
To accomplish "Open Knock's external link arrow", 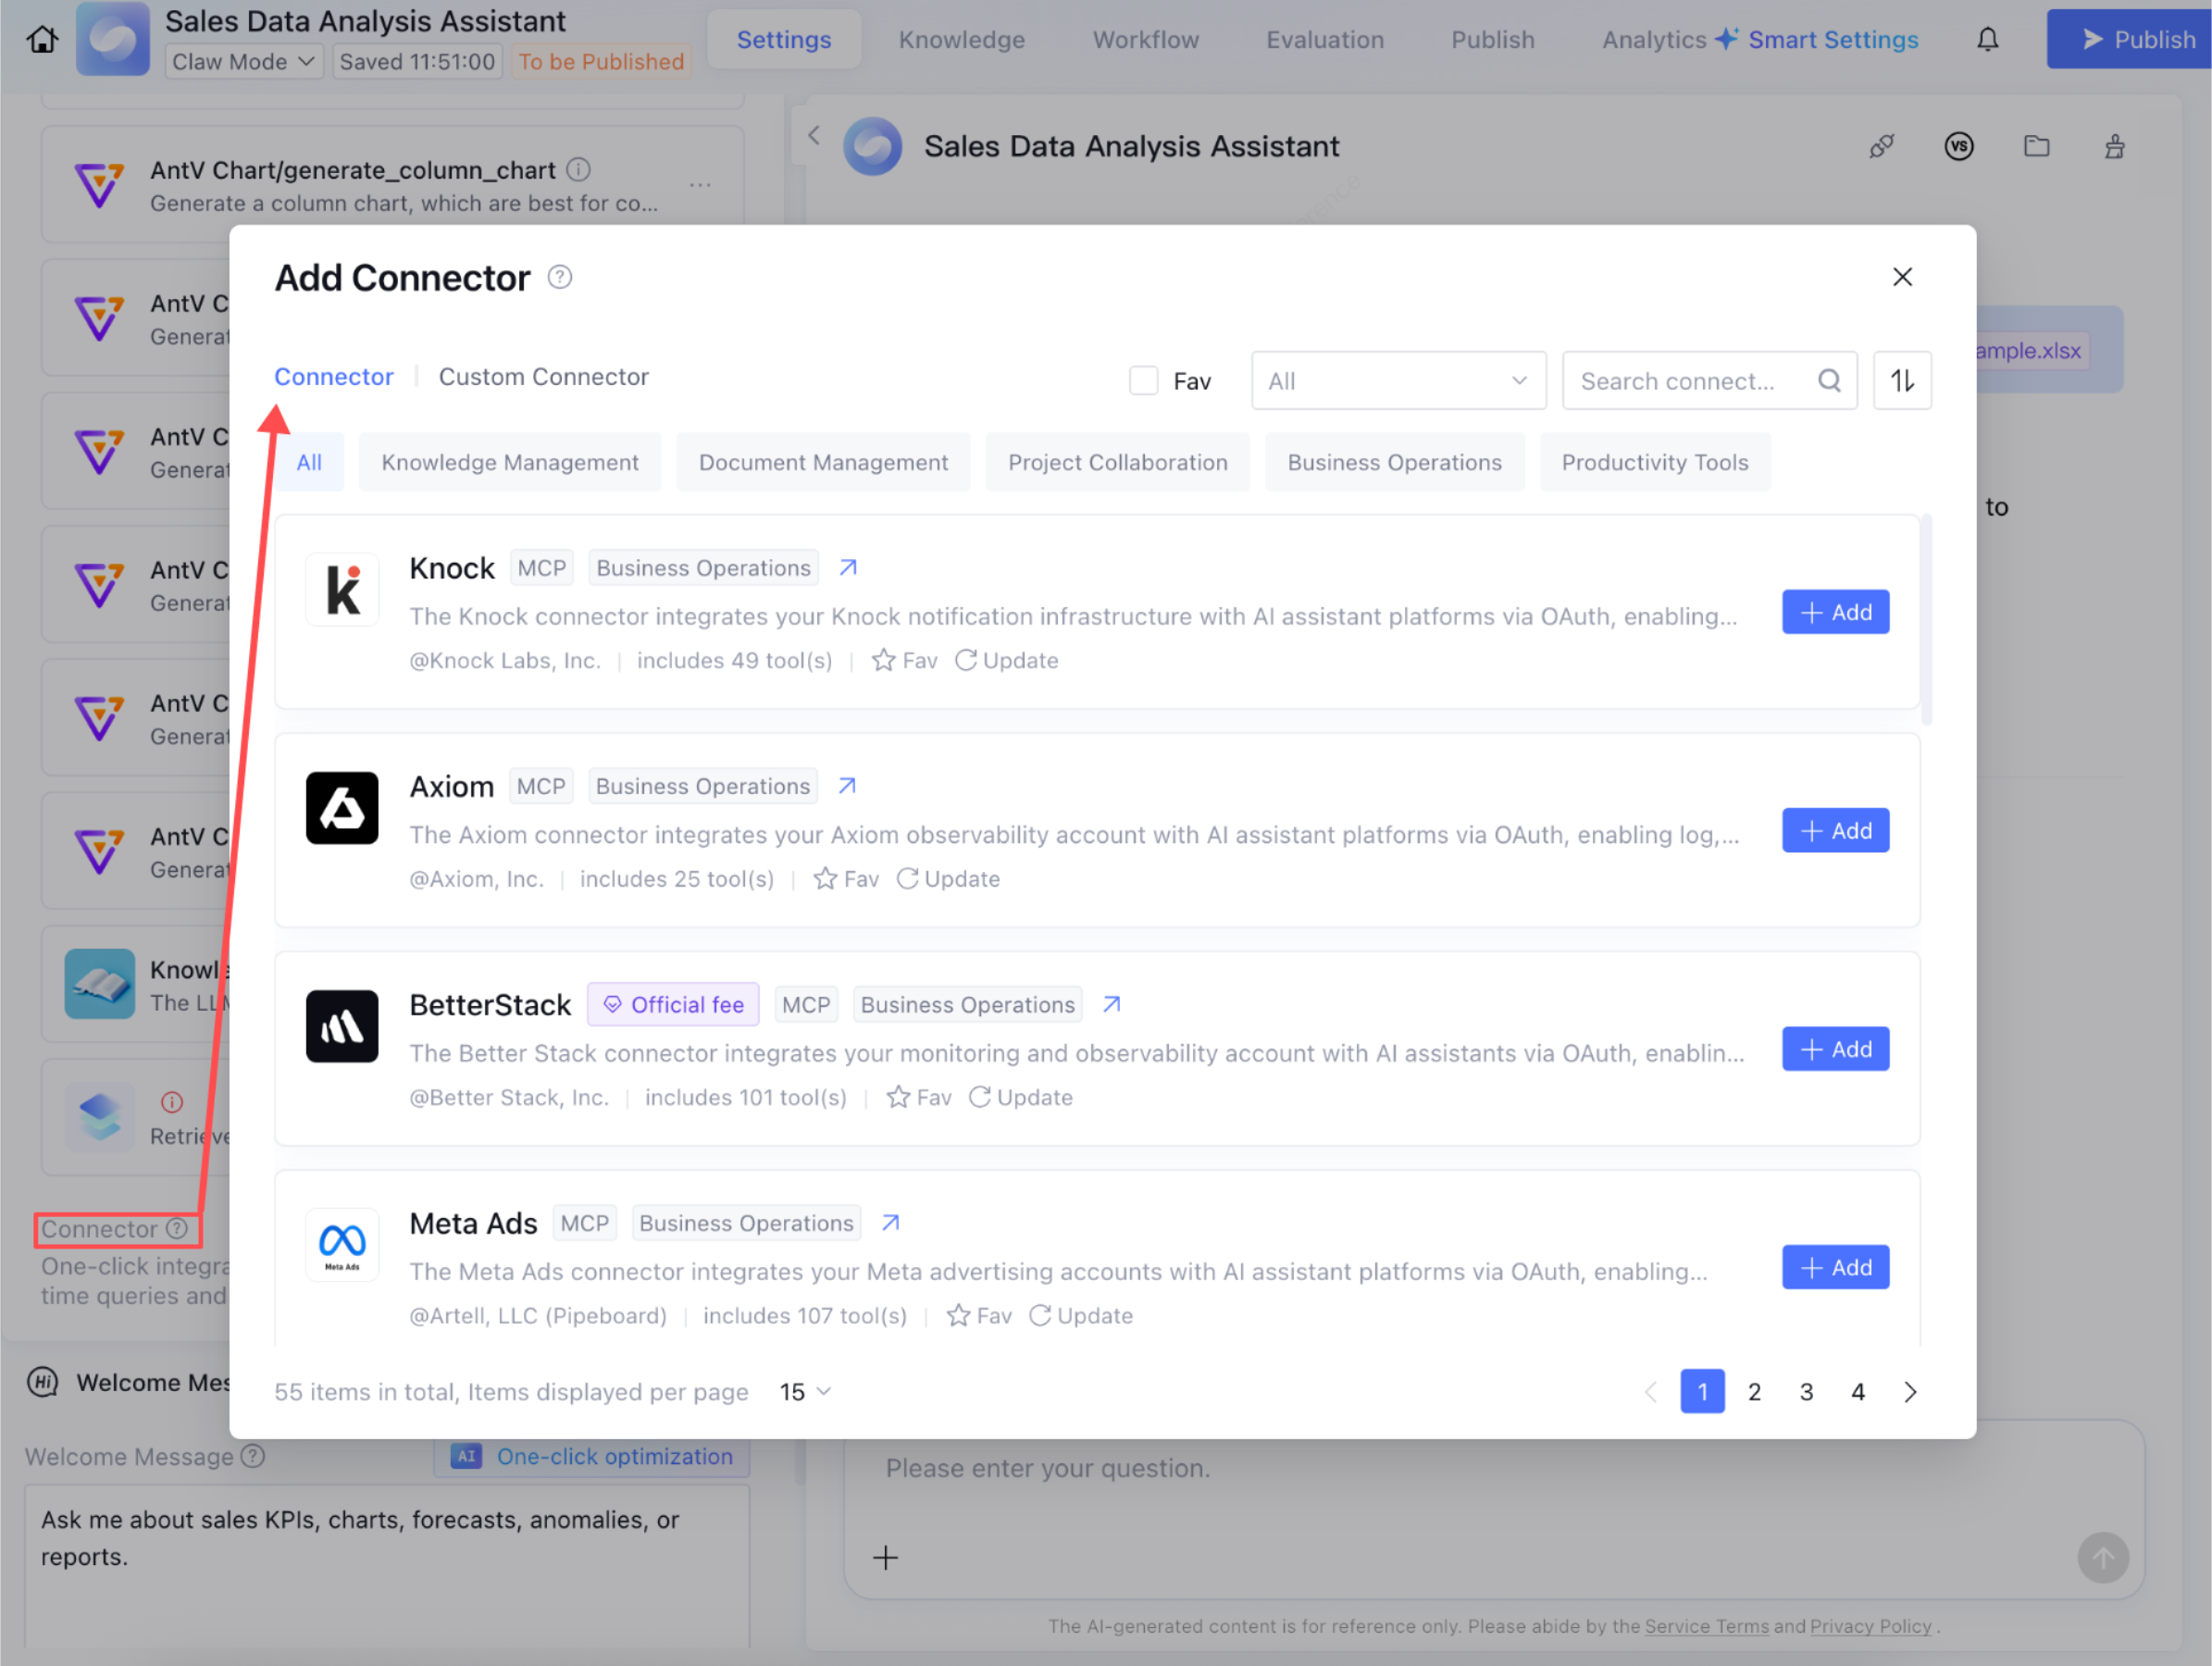I will point(848,567).
